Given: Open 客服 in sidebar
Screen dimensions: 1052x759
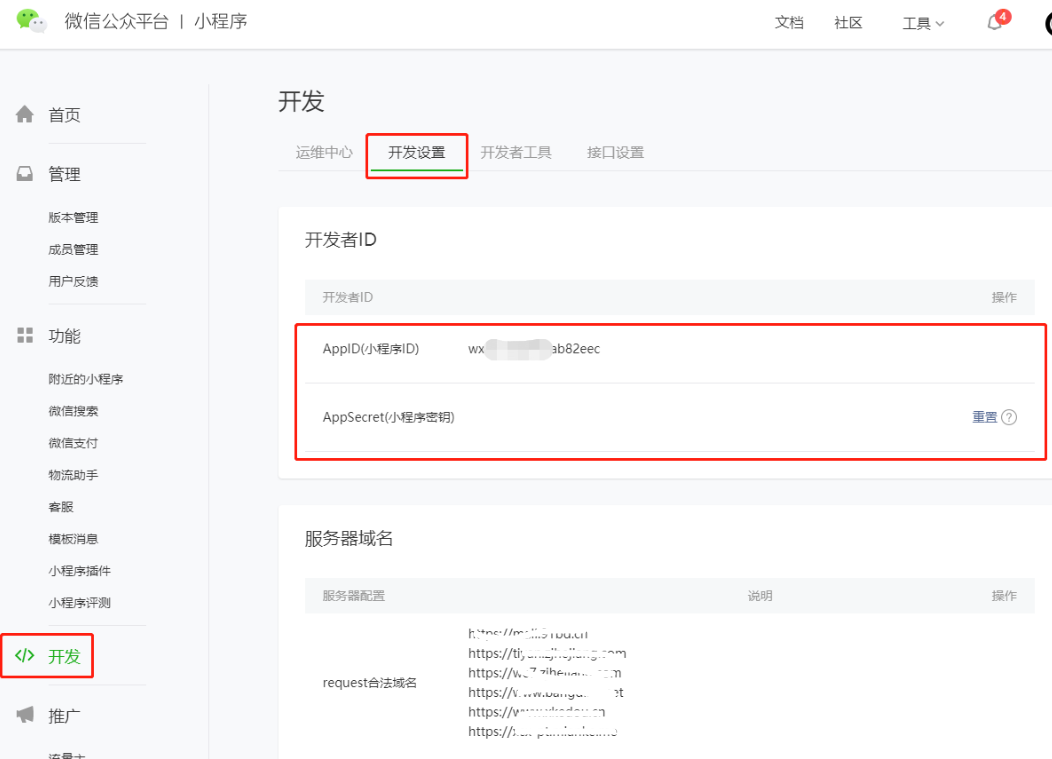Looking at the screenshot, I should click(x=61, y=507).
